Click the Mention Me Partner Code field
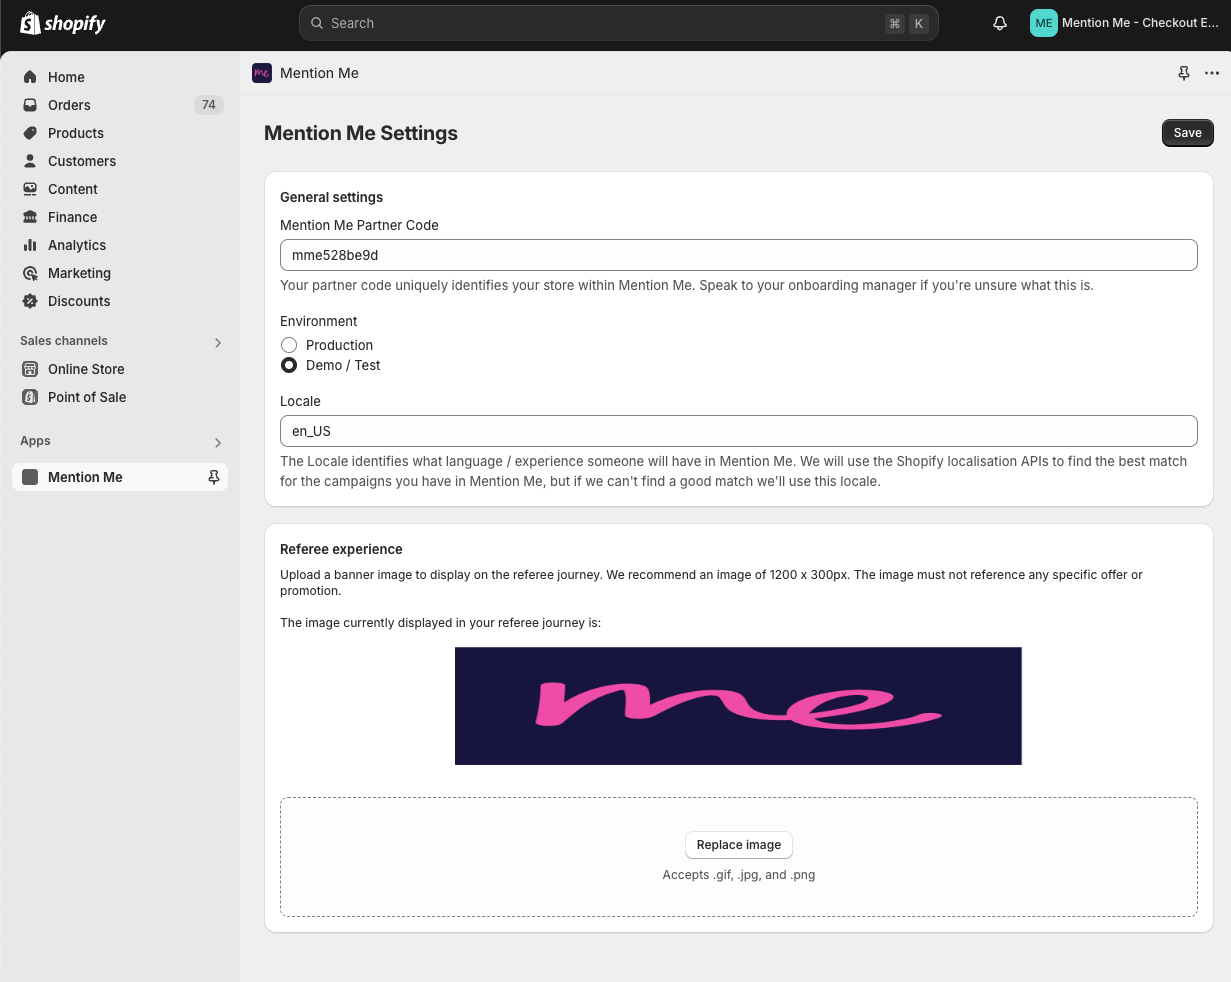Viewport: 1231px width, 982px height. click(739, 255)
